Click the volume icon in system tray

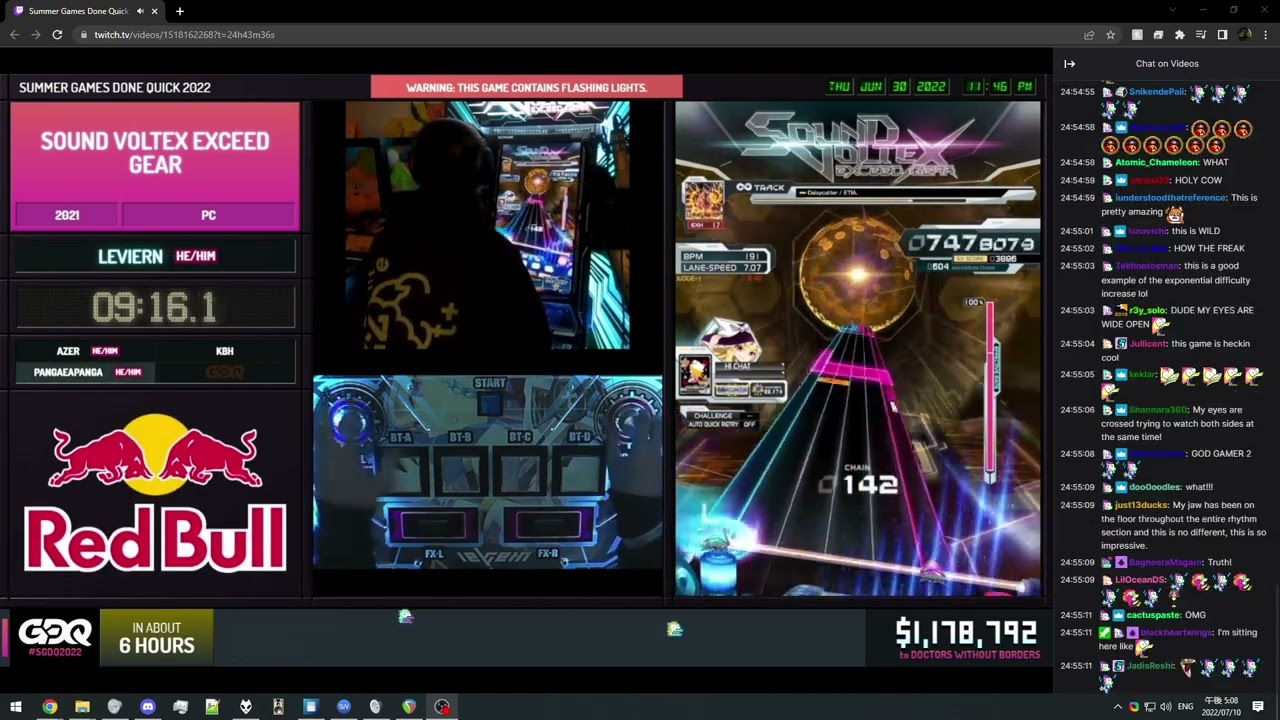point(1166,707)
